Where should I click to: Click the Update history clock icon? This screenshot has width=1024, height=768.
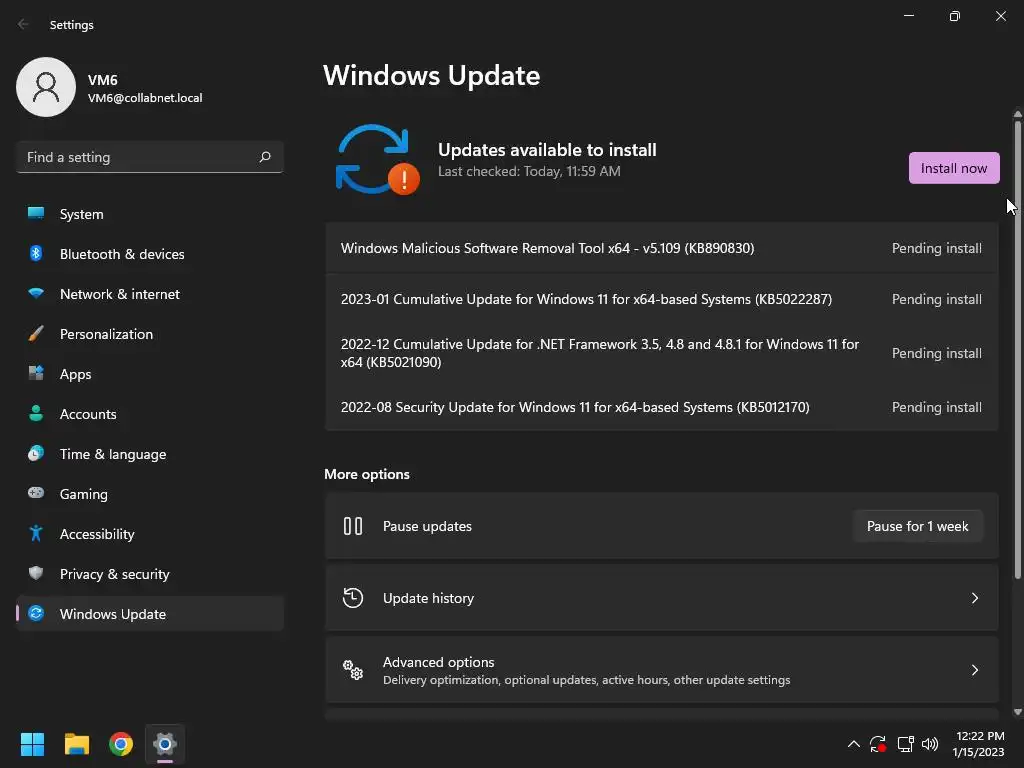pyautogui.click(x=353, y=598)
